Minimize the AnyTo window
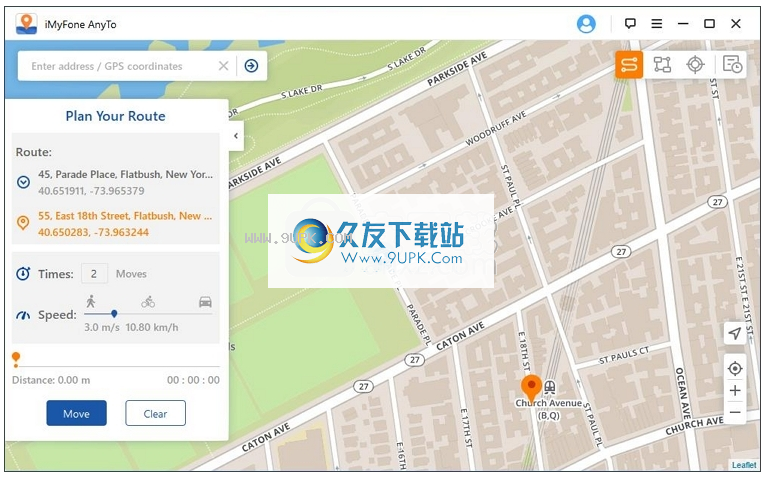This screenshot has height=482, width=762. tap(683, 23)
